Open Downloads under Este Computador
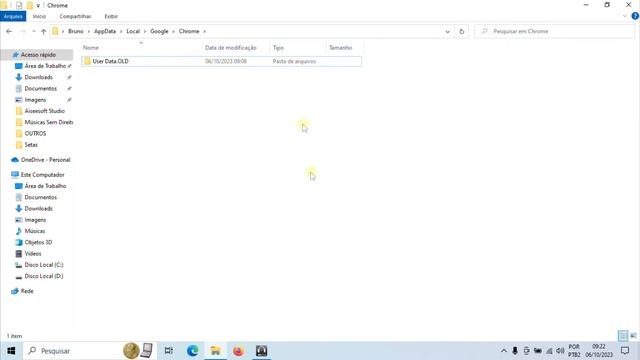The height and width of the screenshot is (360, 640). pos(38,209)
